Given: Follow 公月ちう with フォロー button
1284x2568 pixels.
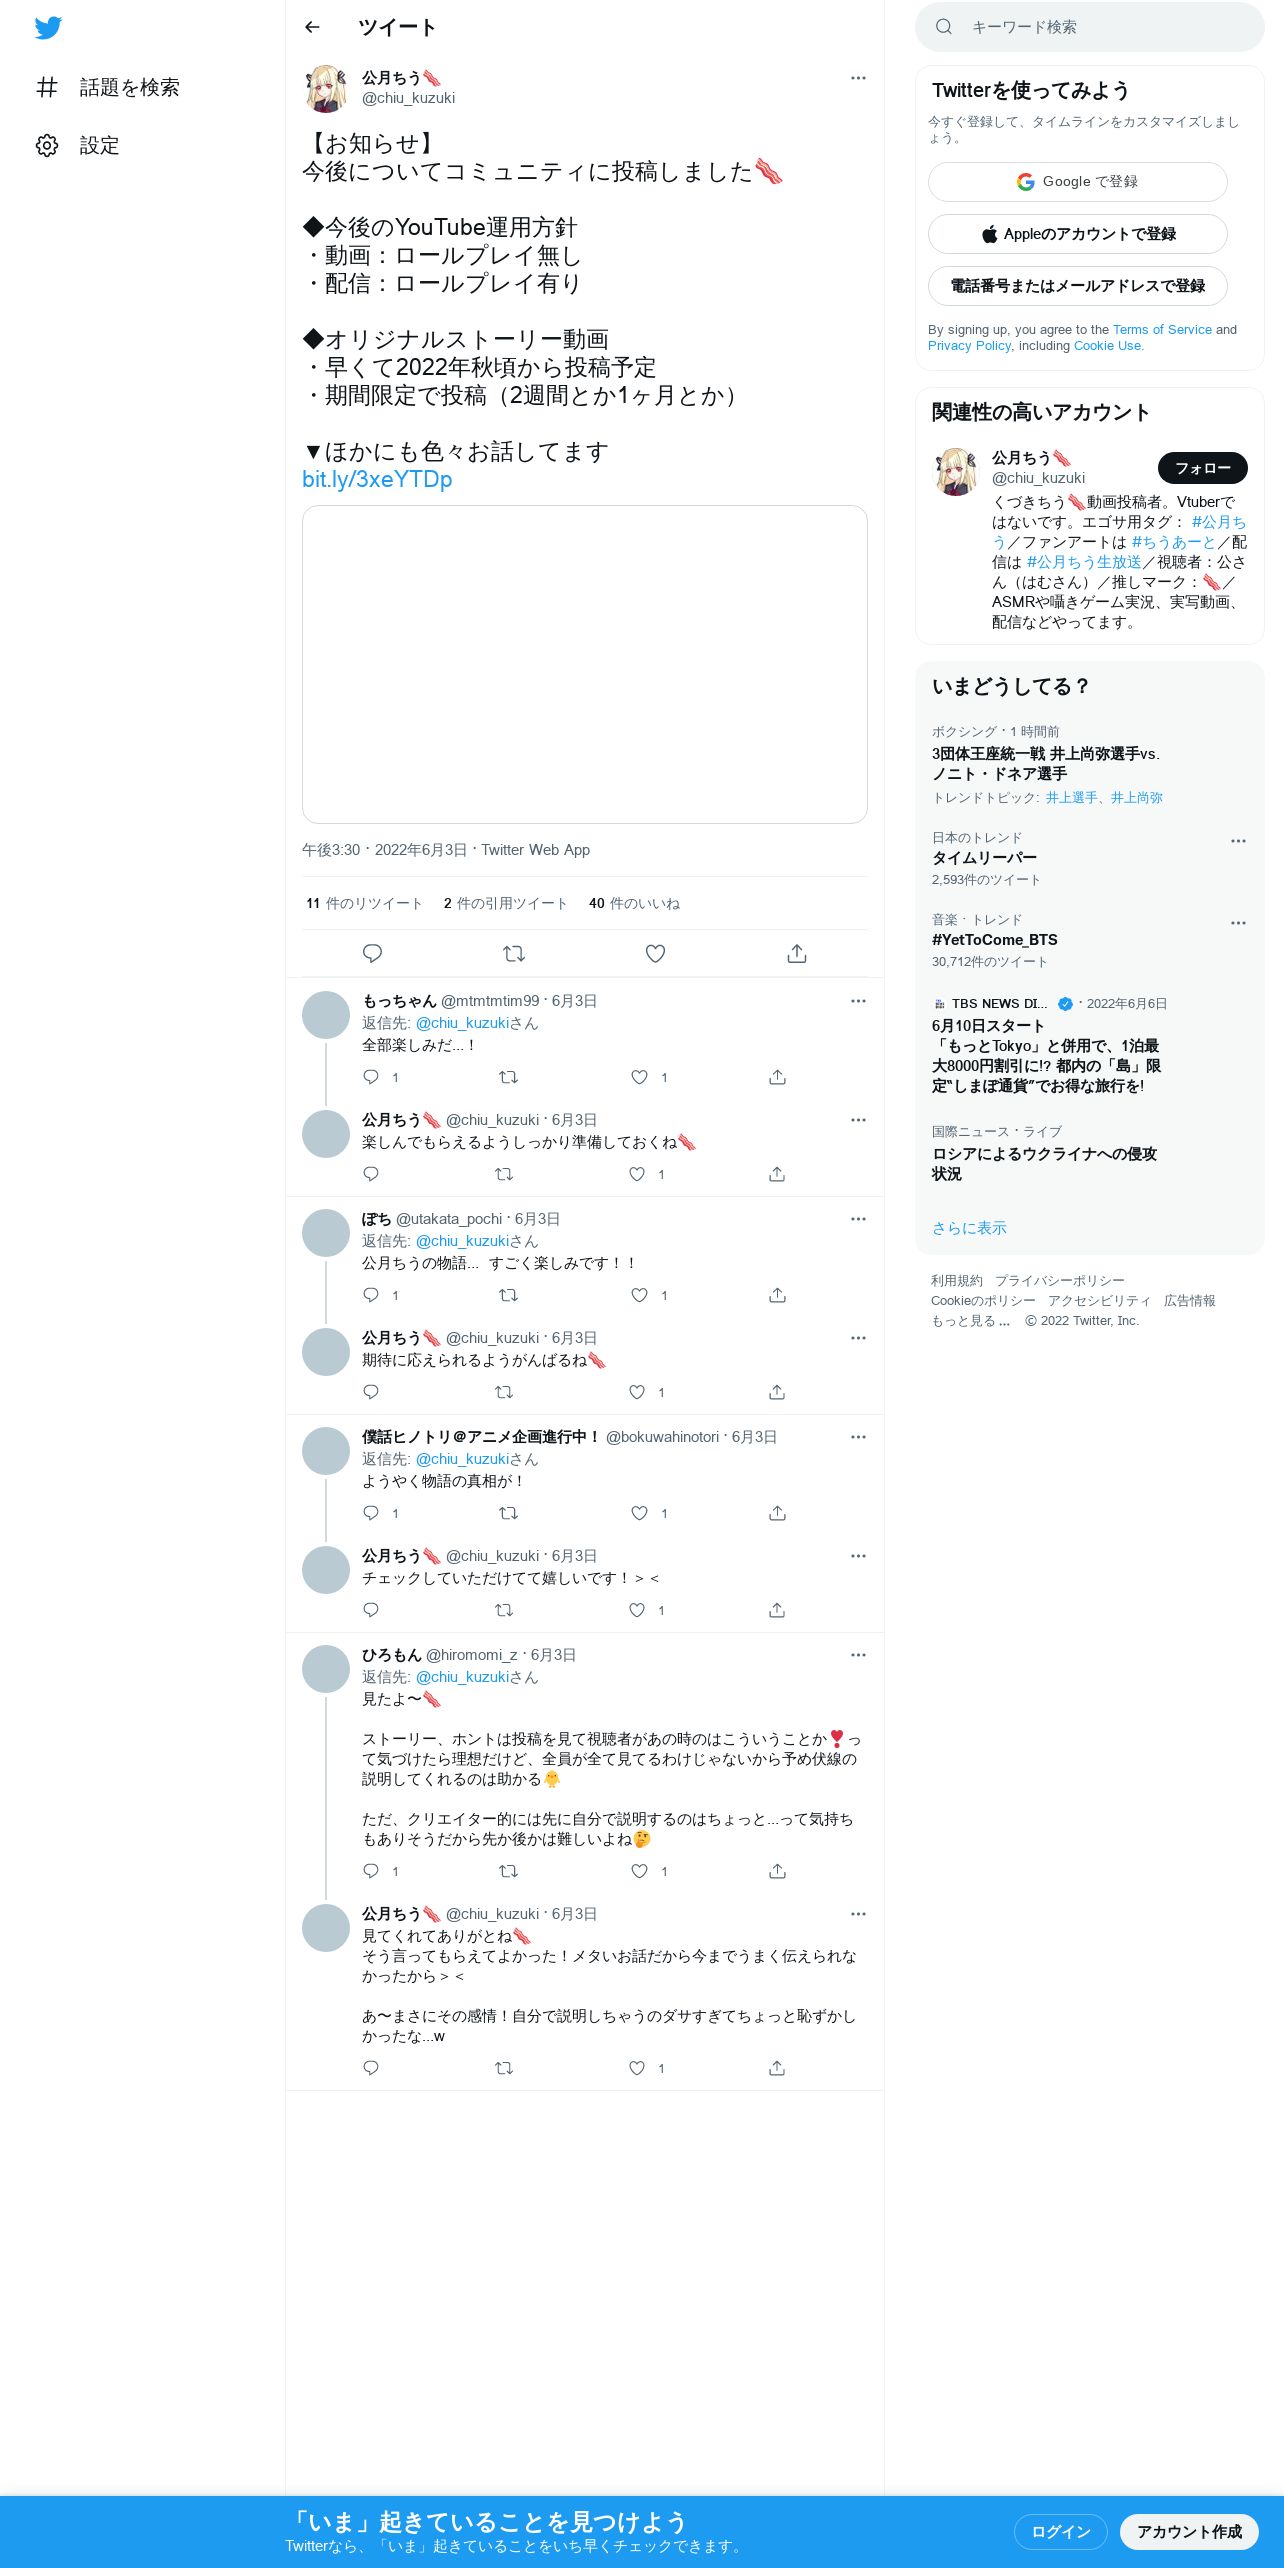Looking at the screenshot, I should [1203, 468].
